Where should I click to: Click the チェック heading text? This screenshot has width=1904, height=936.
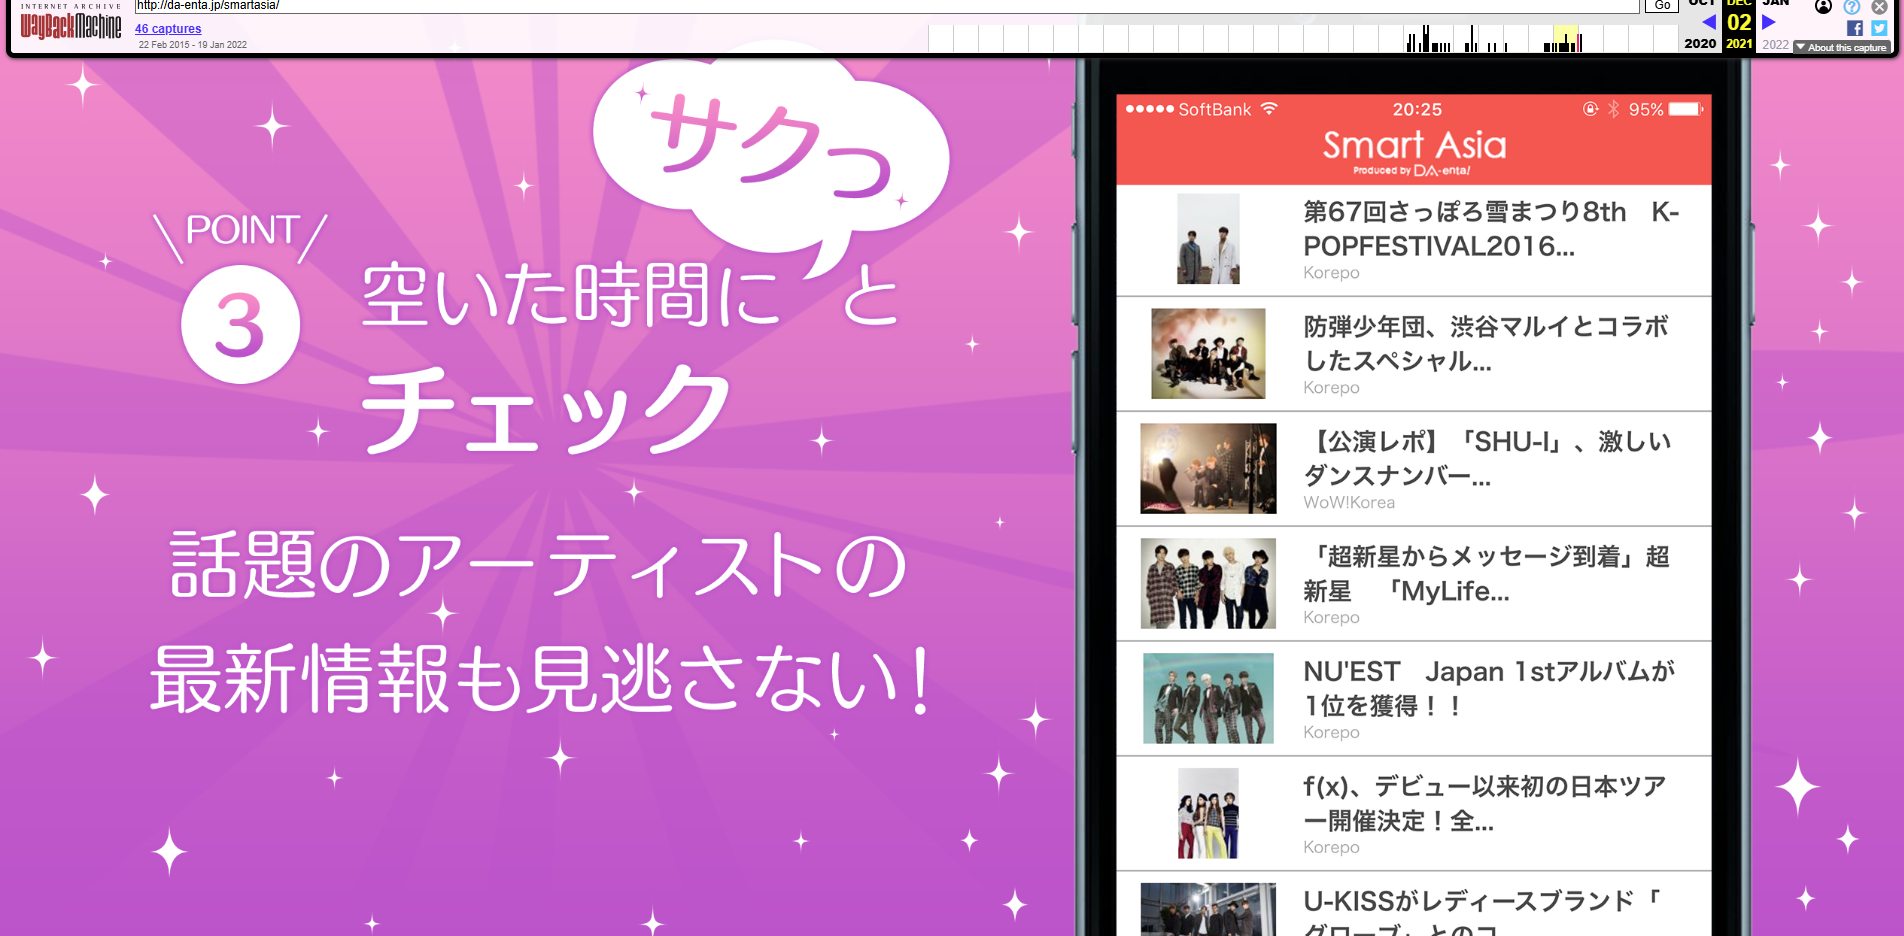click(x=547, y=408)
